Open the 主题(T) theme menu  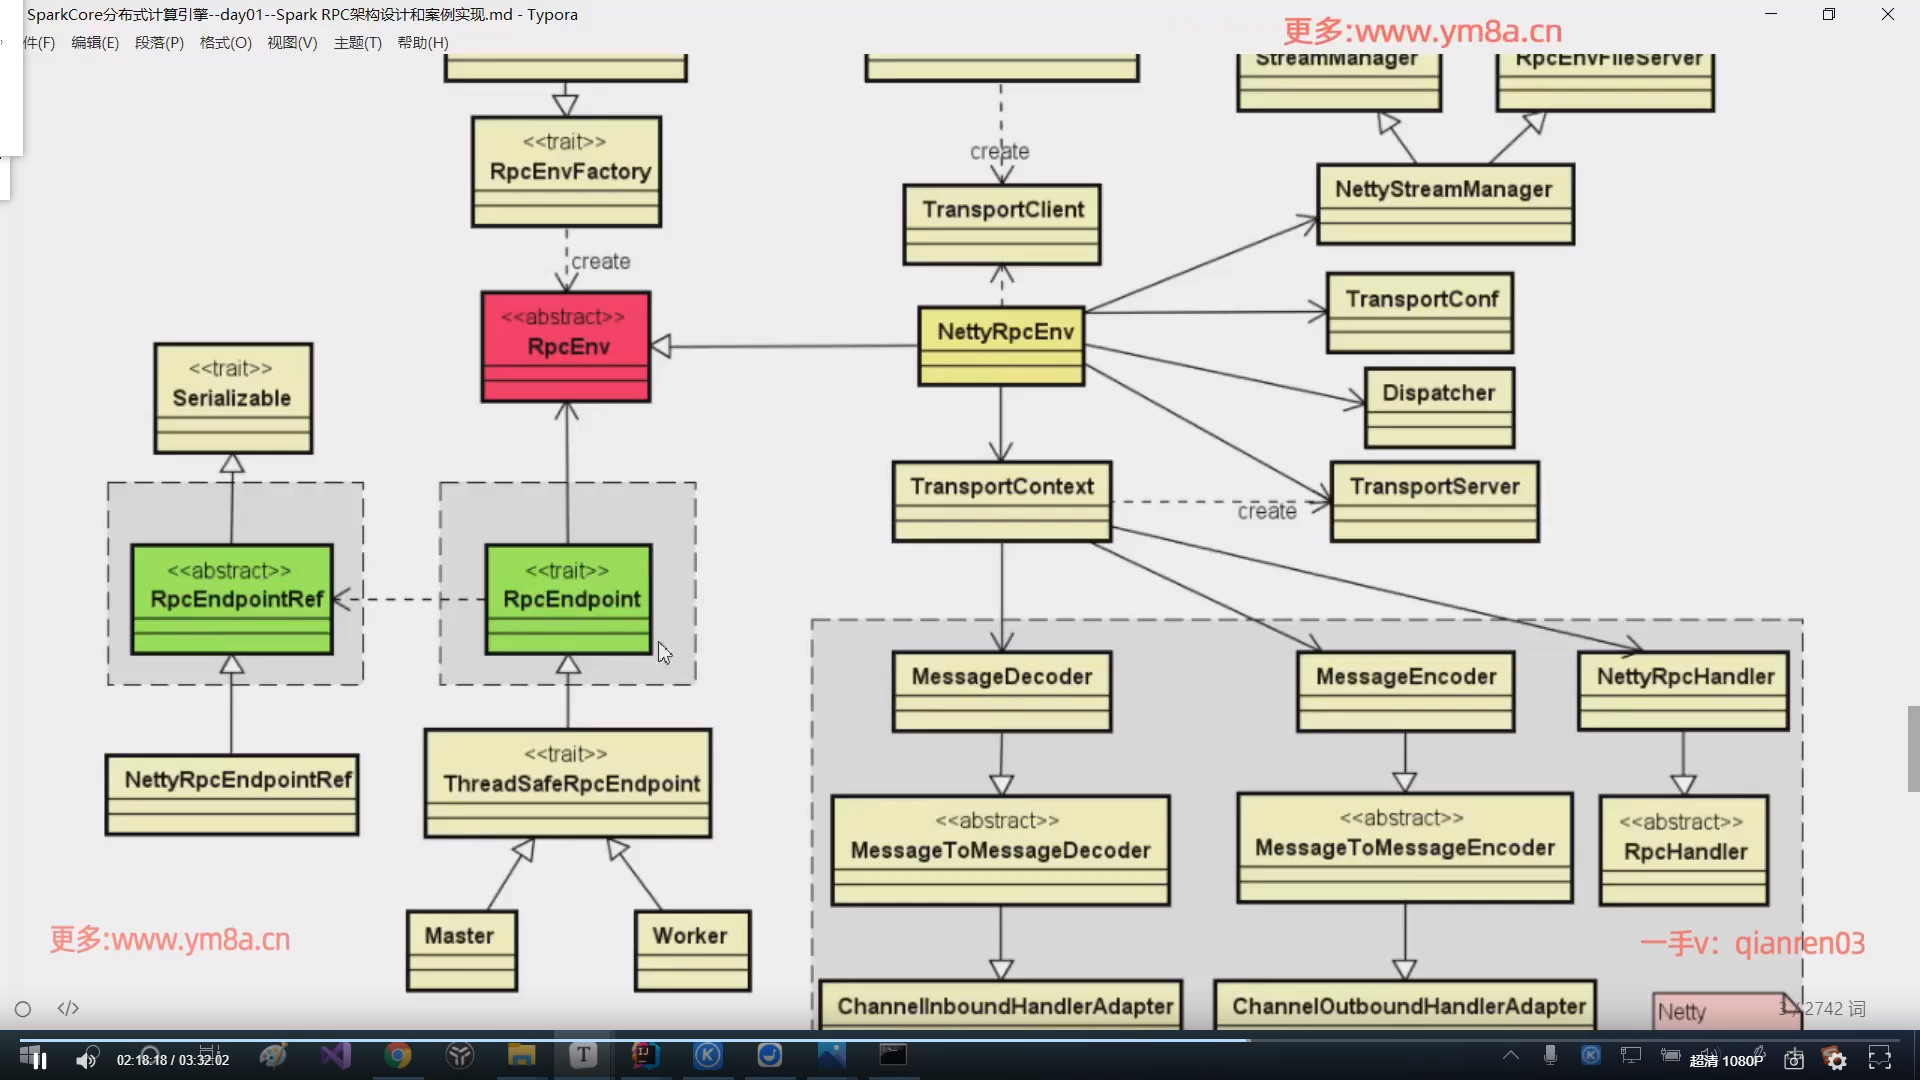coord(357,43)
